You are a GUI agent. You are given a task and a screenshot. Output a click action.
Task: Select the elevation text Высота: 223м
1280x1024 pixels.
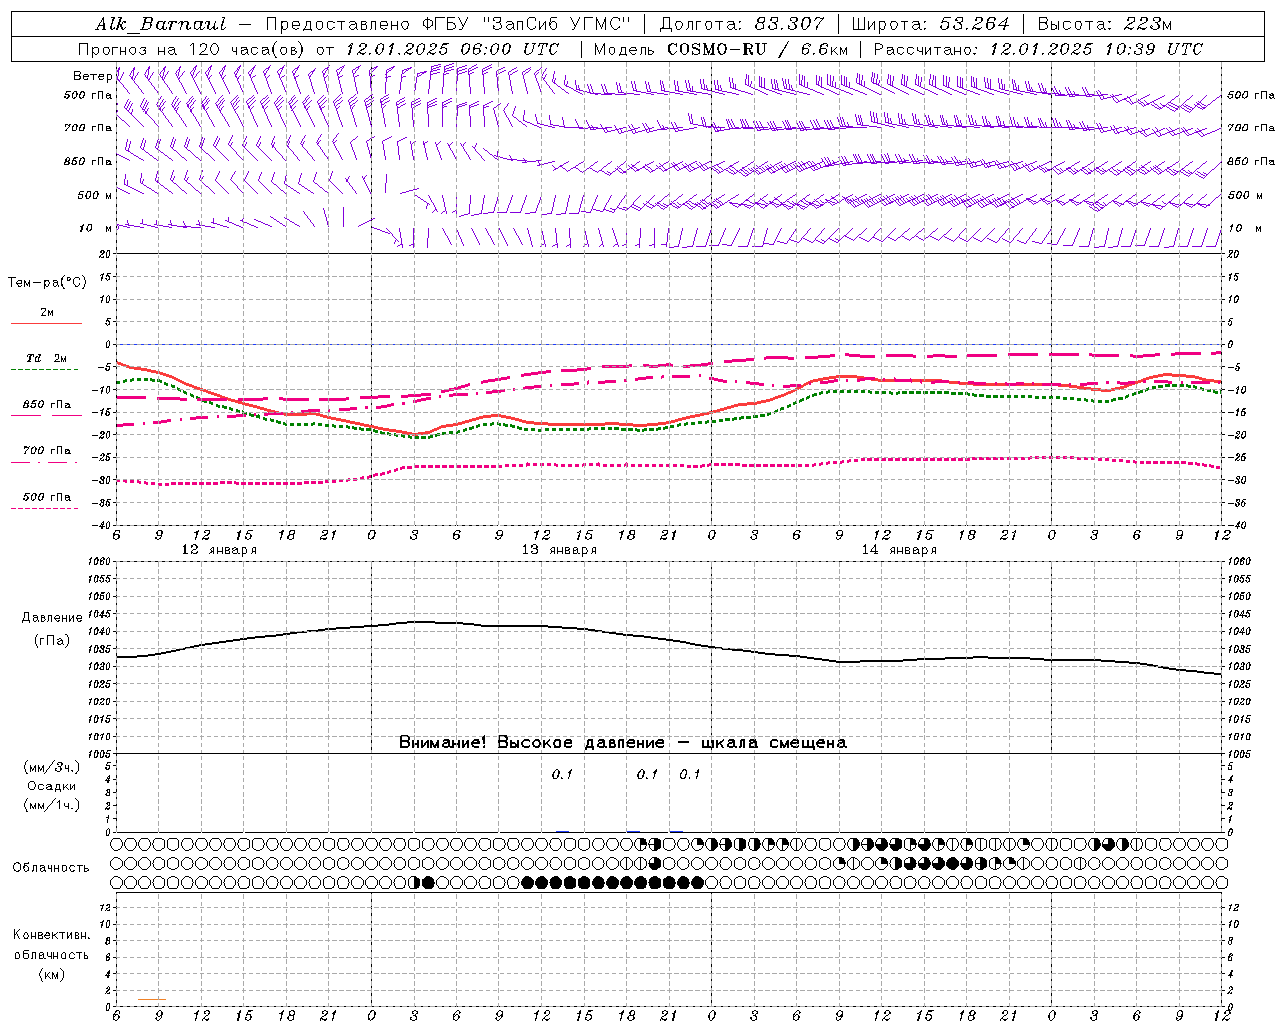coord(1105,24)
